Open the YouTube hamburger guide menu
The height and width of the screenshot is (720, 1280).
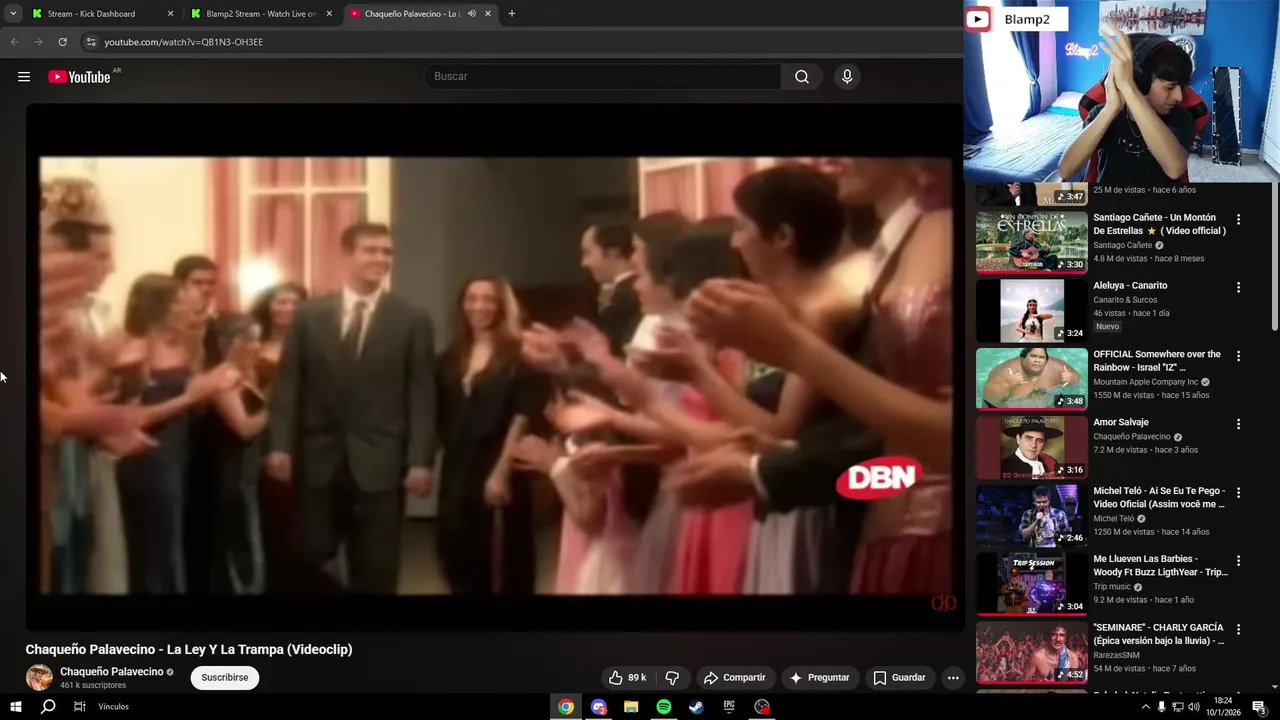[x=24, y=77]
